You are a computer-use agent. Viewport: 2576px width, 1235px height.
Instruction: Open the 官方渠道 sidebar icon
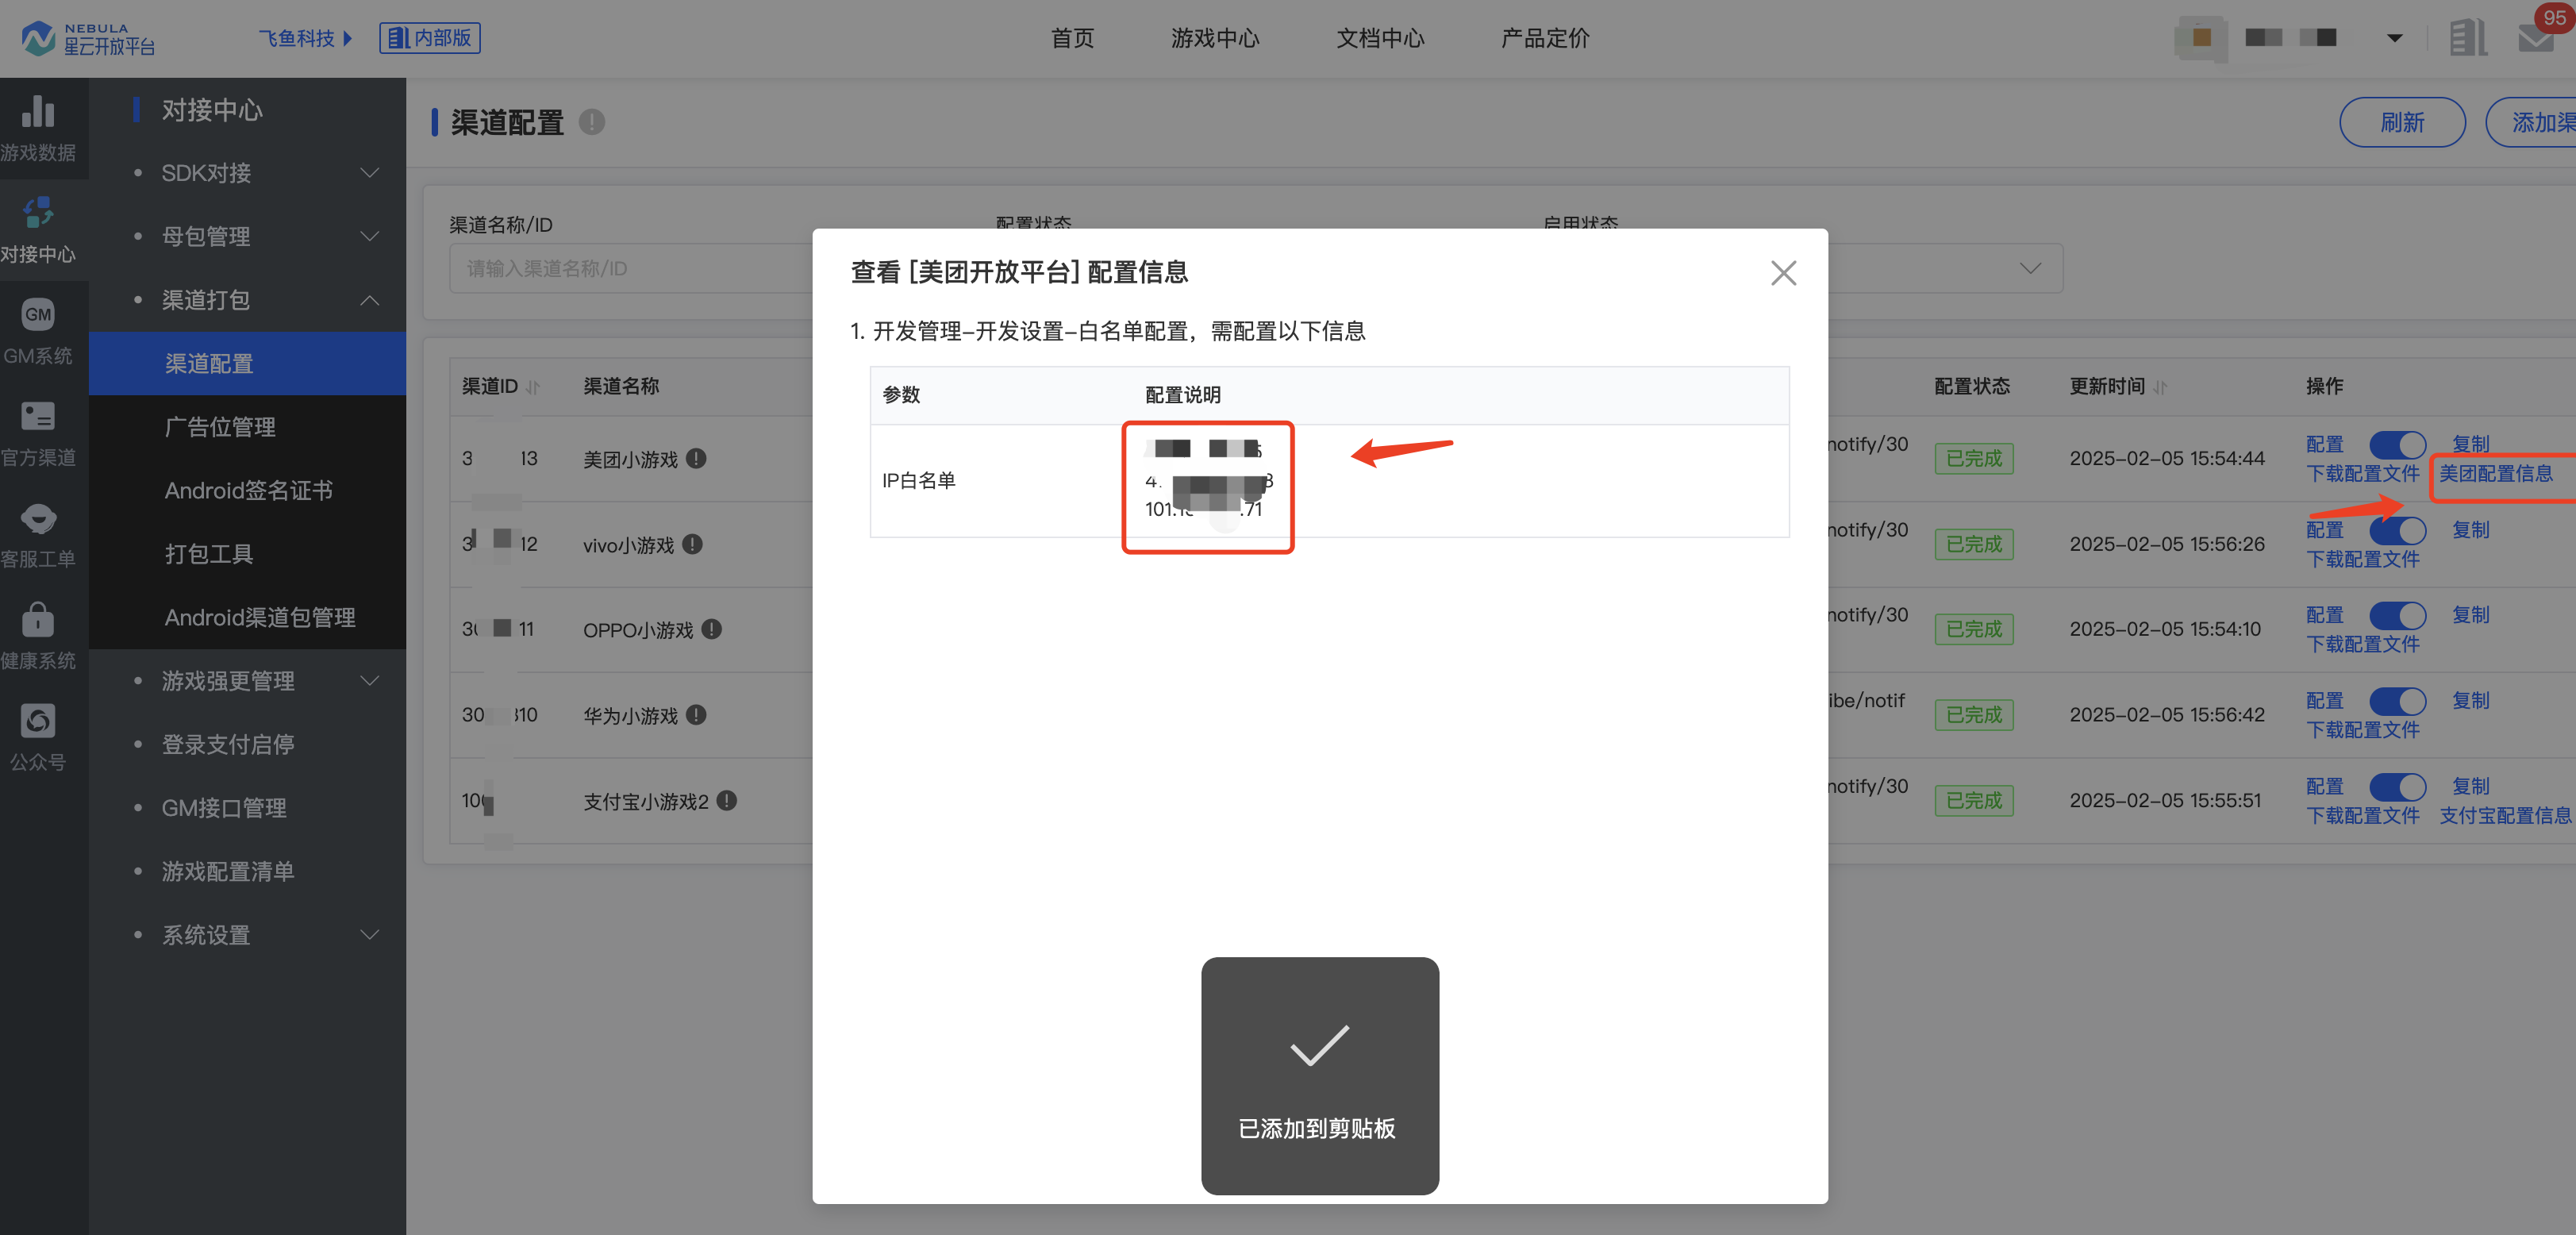(x=38, y=433)
